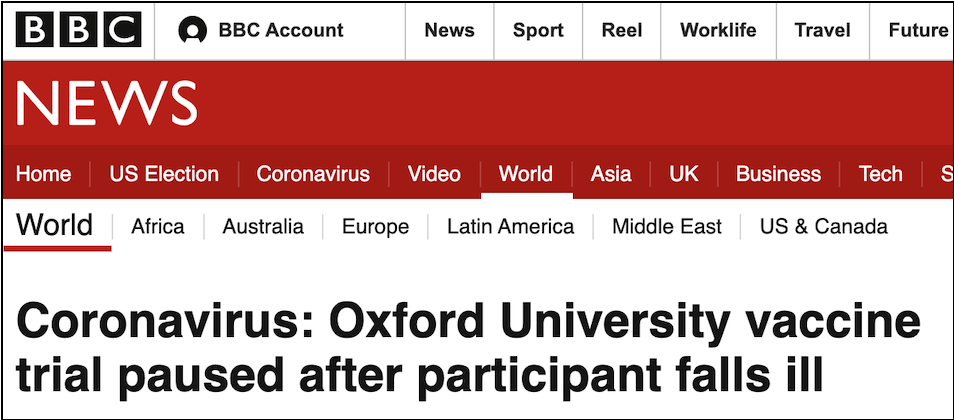The width and height of the screenshot is (954, 420).
Task: Select the Asia news tab
Action: coord(611,174)
